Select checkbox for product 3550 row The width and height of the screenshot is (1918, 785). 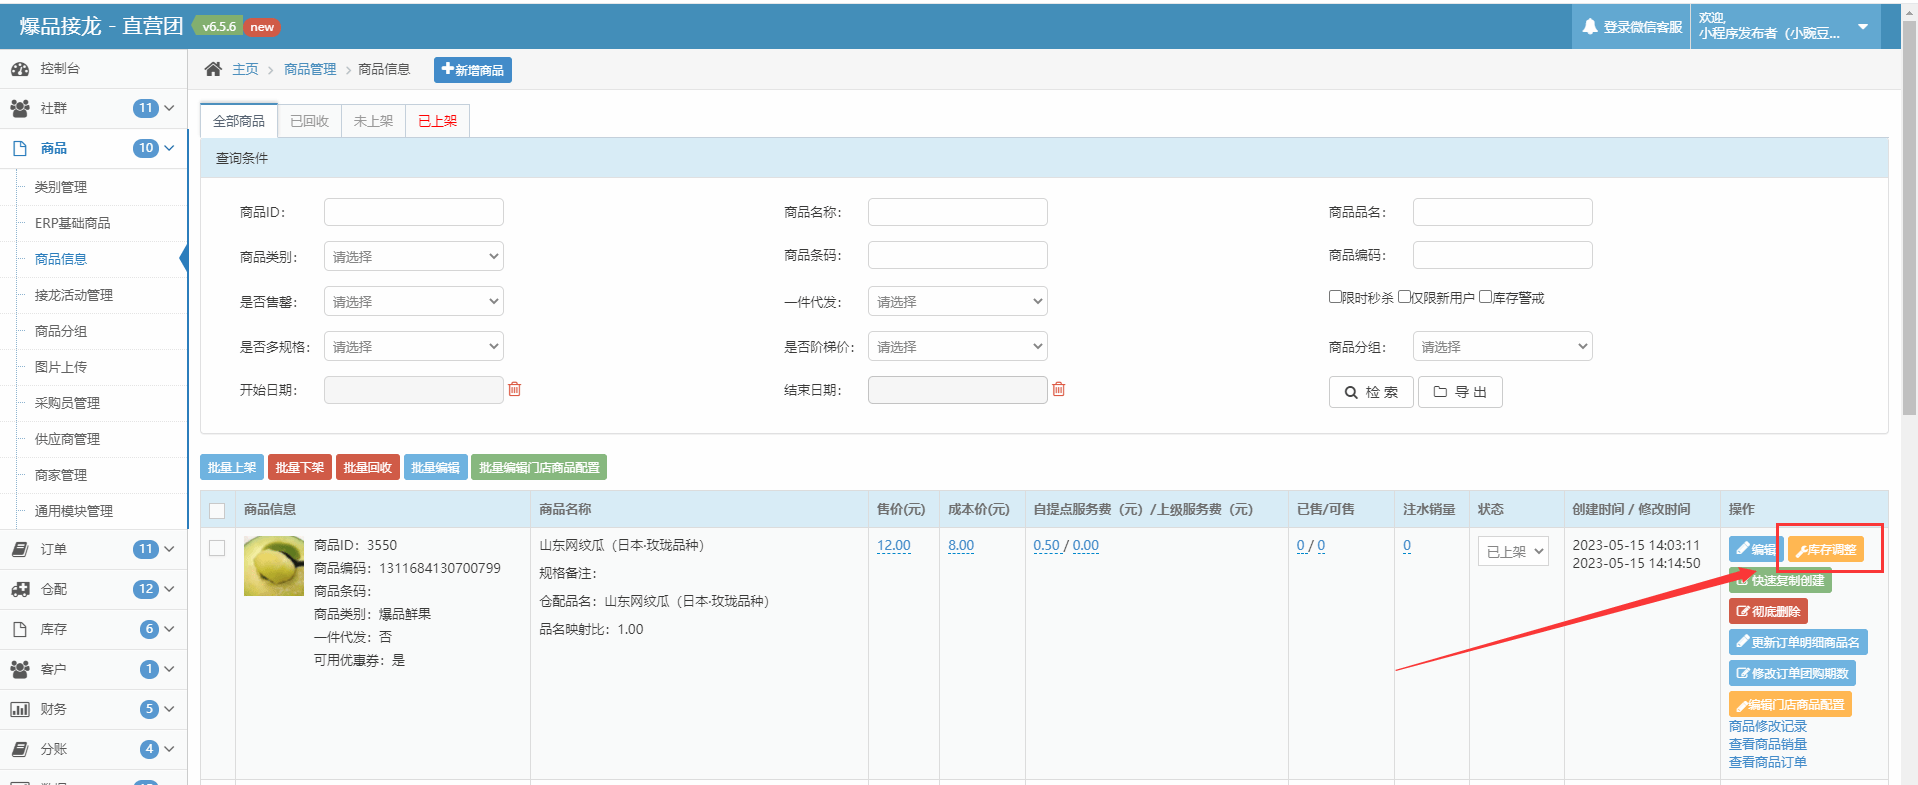point(217,548)
